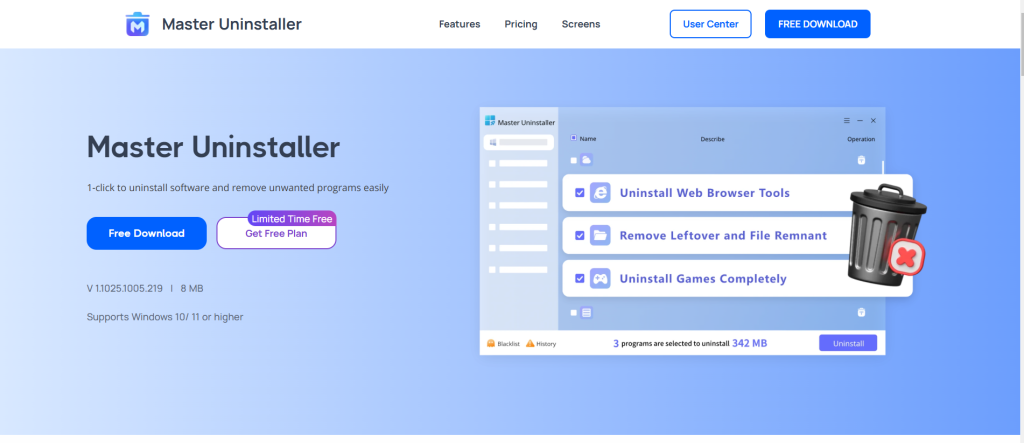Select the Get Free Plan button
Image resolution: width=1024 pixels, height=443 pixels.
[276, 233]
